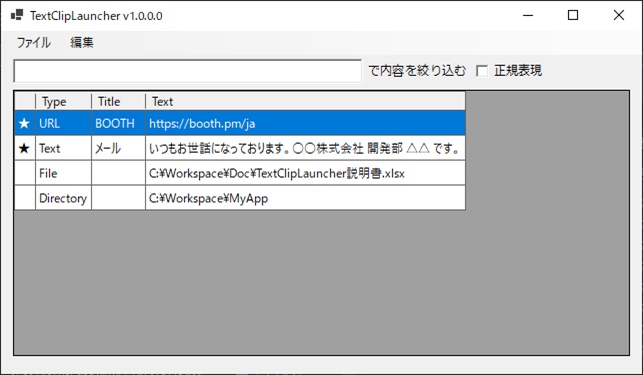Click the empty title cell in Directory row
Image resolution: width=643 pixels, height=375 pixels.
(x=119, y=198)
